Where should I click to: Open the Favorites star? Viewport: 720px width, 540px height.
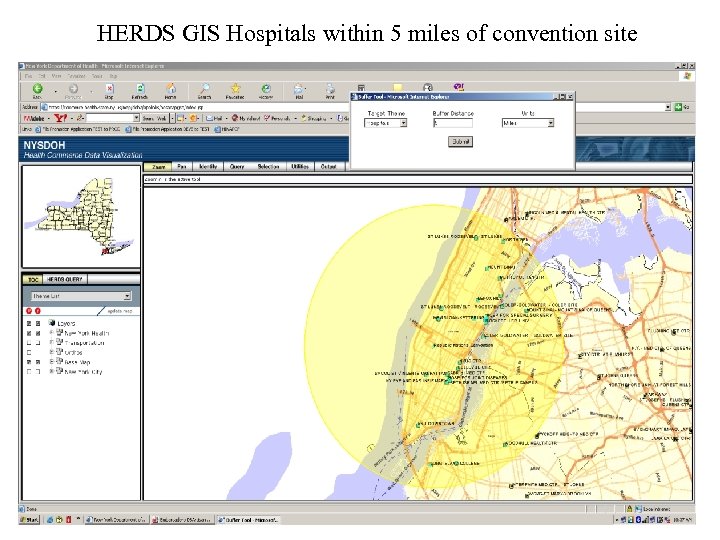[x=235, y=88]
